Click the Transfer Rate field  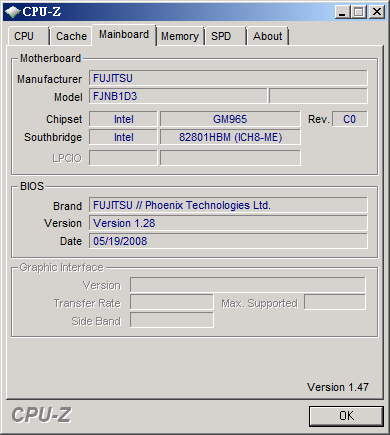tap(172, 303)
